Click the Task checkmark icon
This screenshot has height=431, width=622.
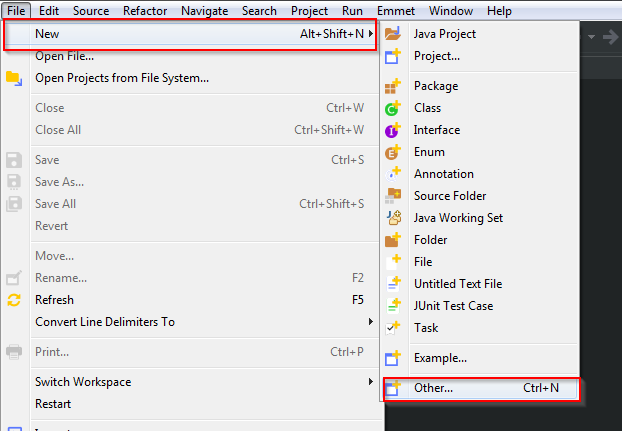(393, 328)
